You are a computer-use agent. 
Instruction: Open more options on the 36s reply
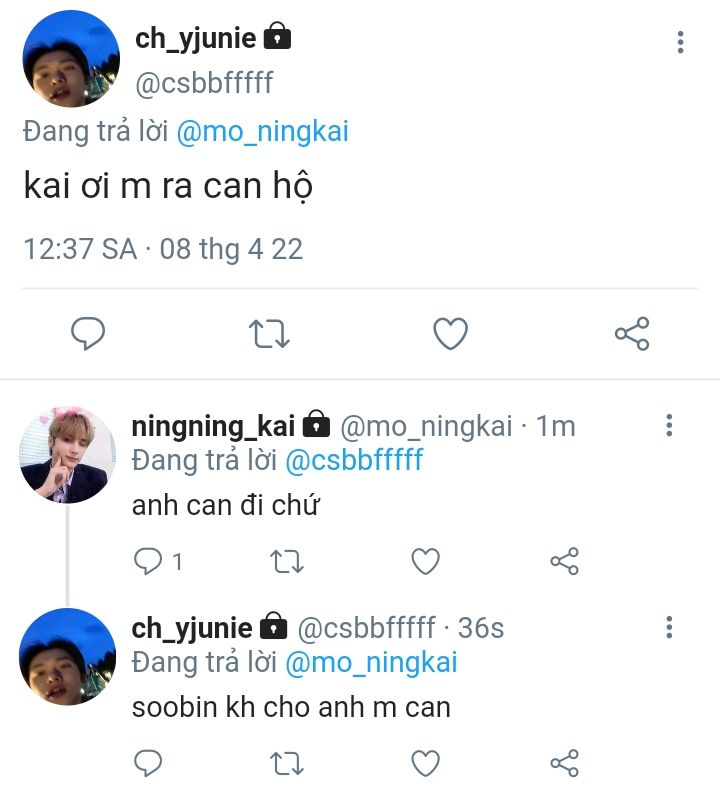pyautogui.click(x=669, y=628)
